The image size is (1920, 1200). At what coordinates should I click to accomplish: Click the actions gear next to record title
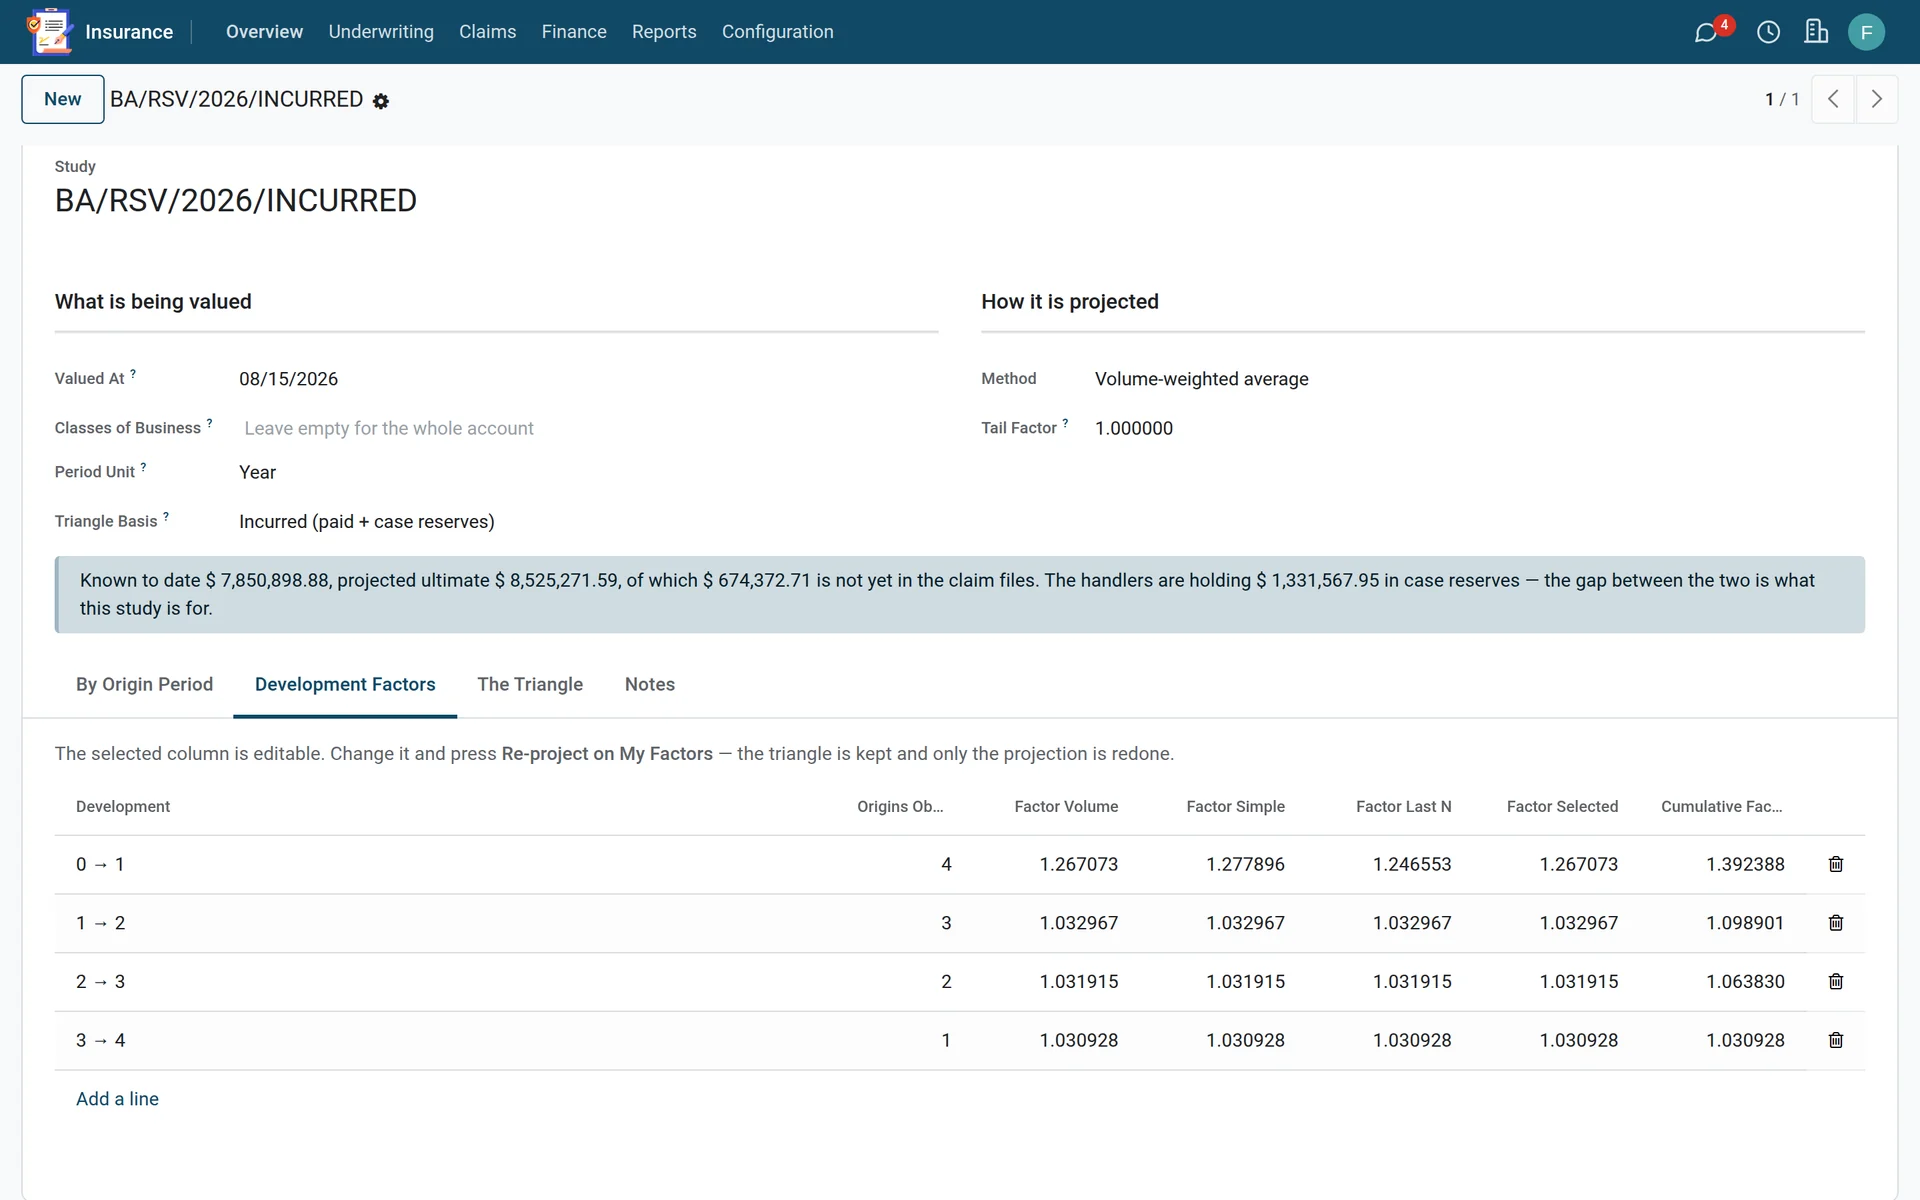[x=381, y=101]
